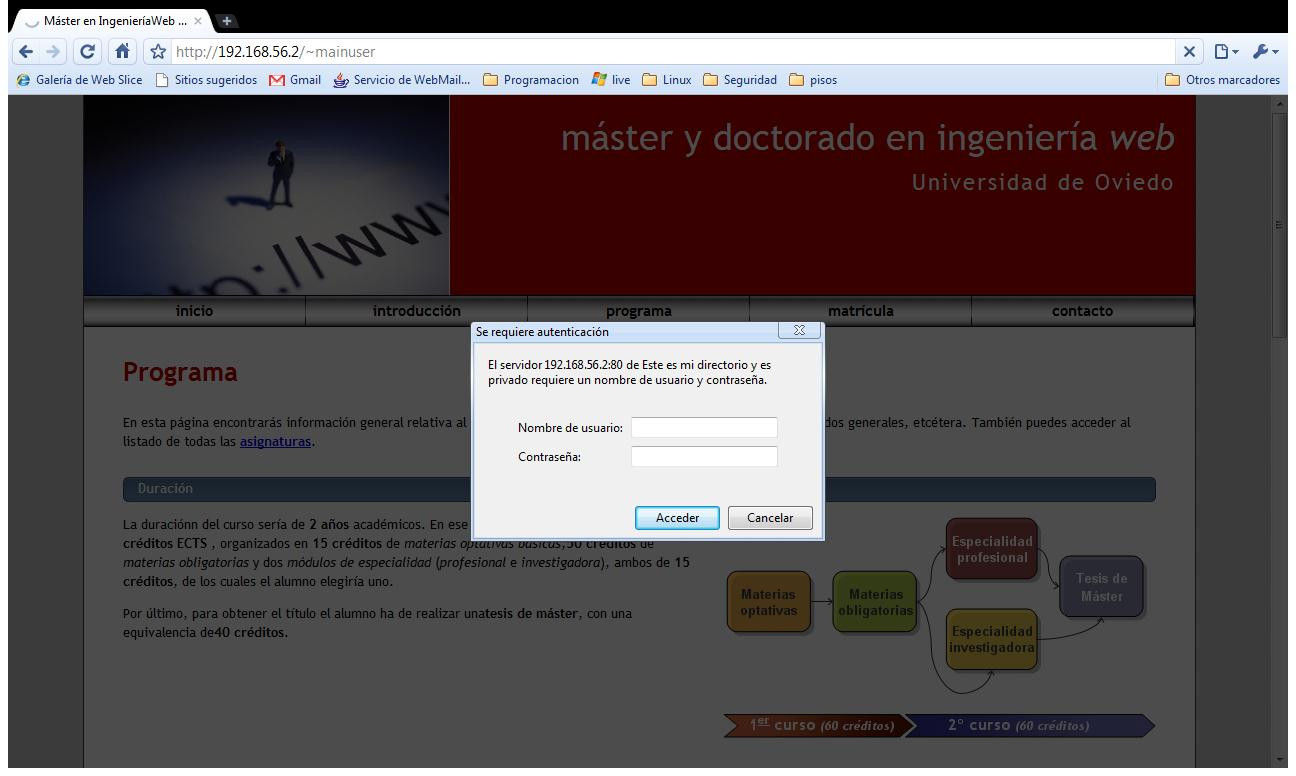The image size is (1296, 776).
Task: Follow the asignaturas link
Action: coord(275,441)
